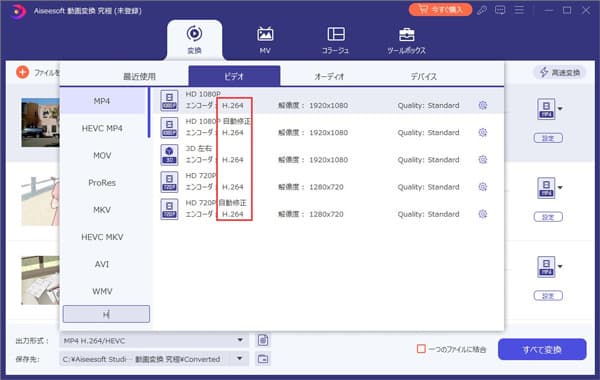This screenshot has width=600, height=380.
Task: Select ProRes in the format list
Action: click(102, 183)
